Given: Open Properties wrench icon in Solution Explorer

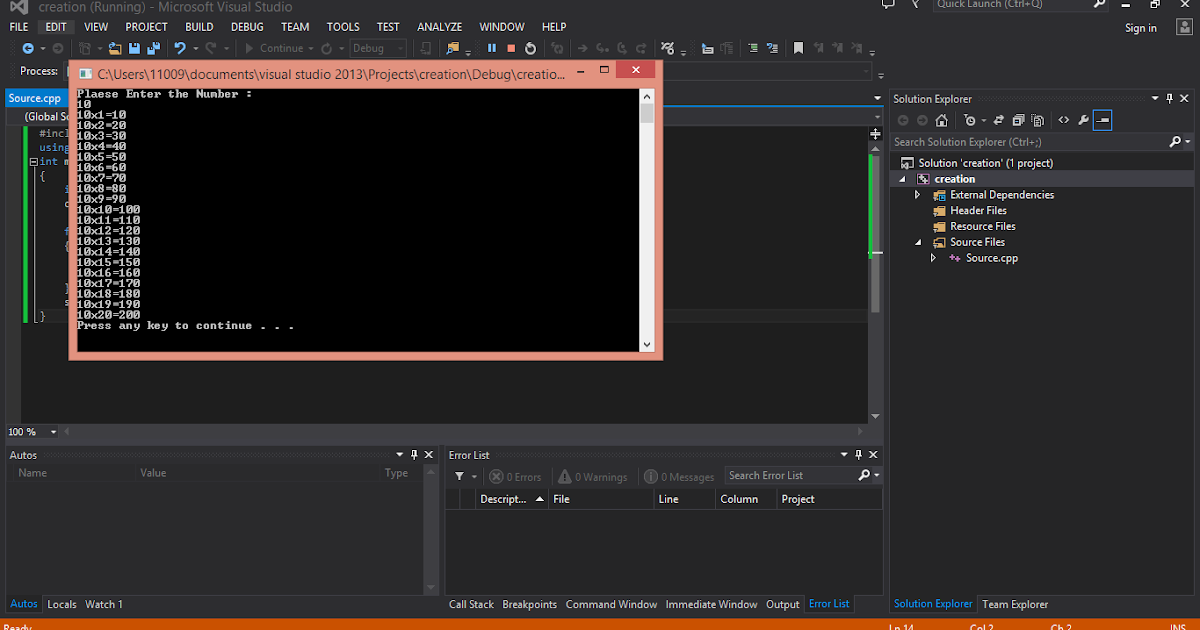Looking at the screenshot, I should pos(1083,120).
